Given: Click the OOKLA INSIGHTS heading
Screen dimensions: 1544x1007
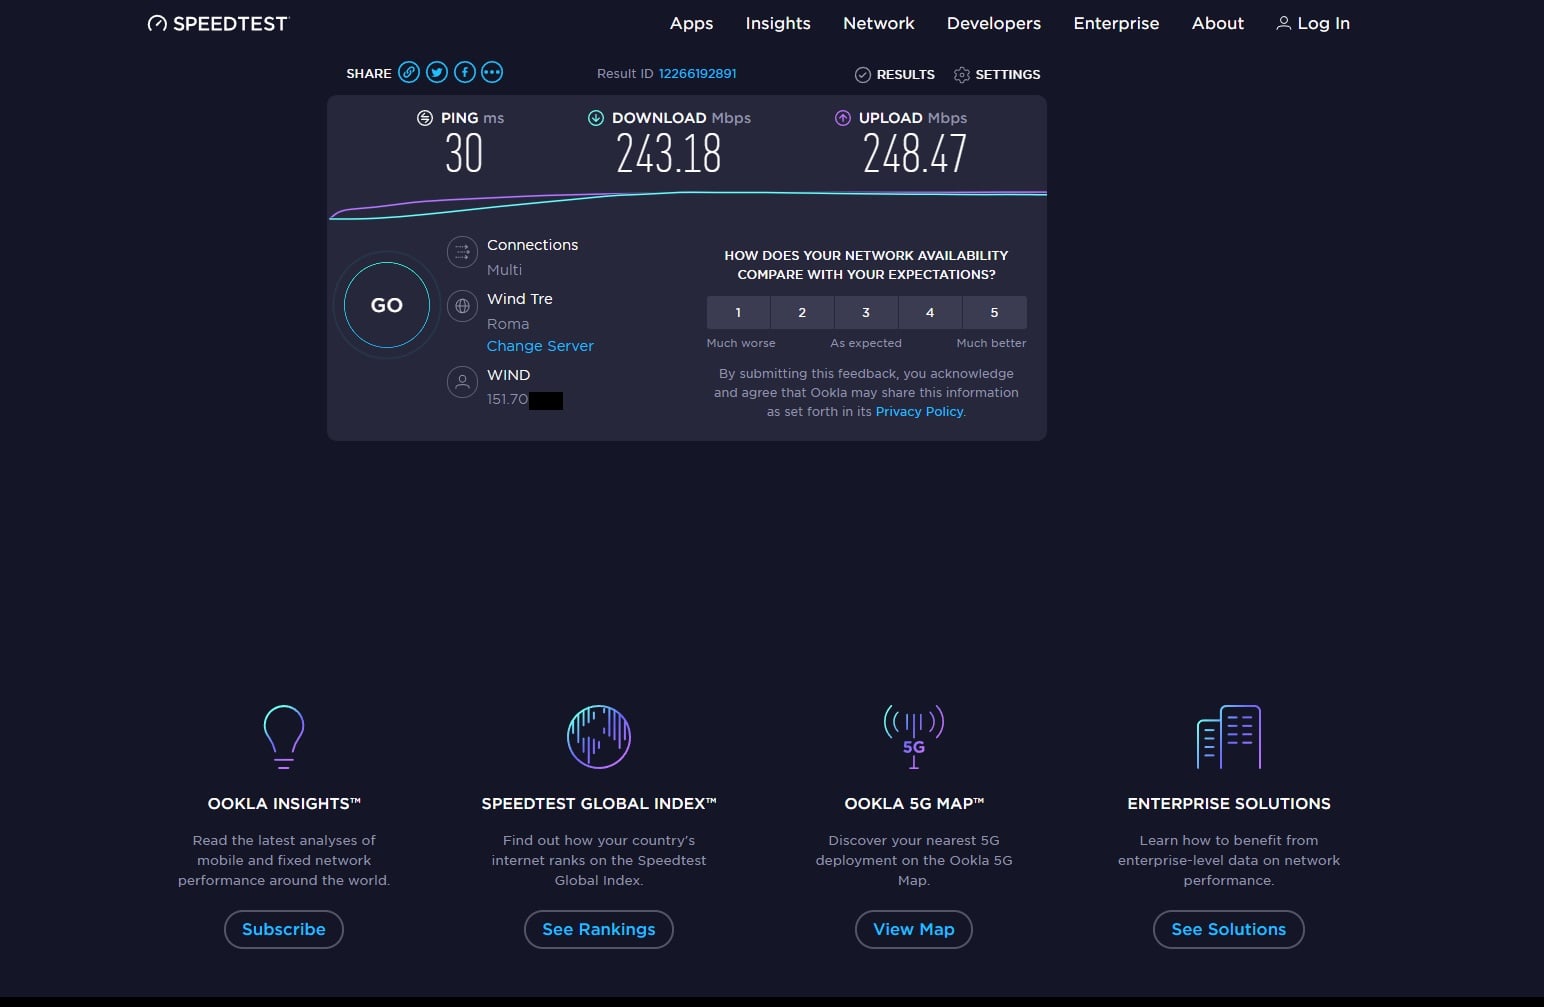Looking at the screenshot, I should click(284, 804).
